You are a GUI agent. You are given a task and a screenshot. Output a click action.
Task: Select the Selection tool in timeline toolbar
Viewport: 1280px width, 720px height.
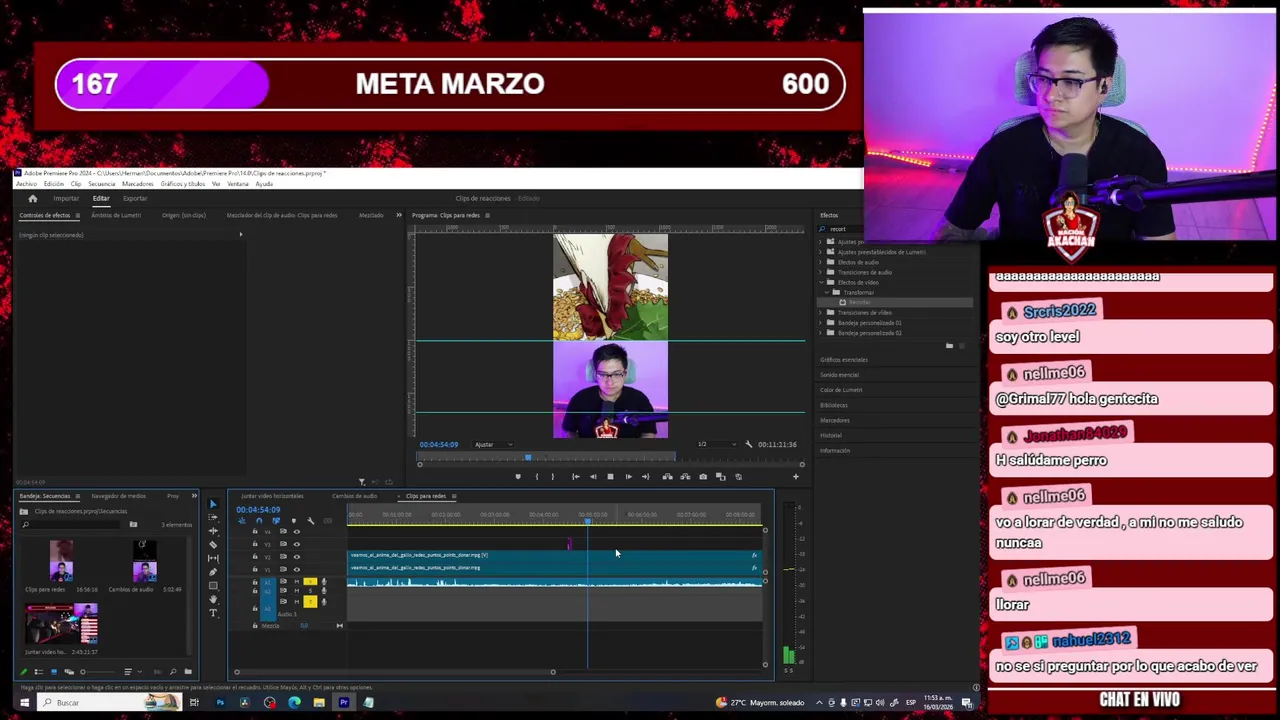[213, 504]
